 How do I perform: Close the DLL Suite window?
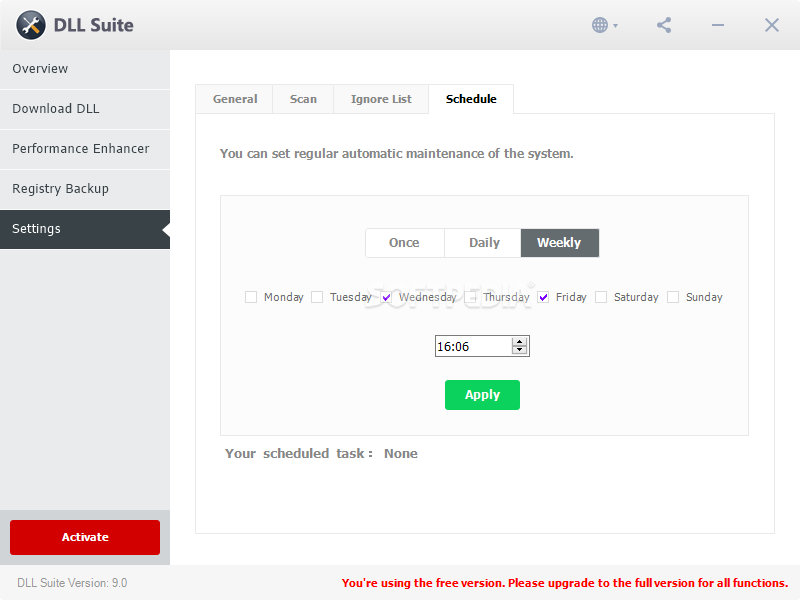pyautogui.click(x=771, y=25)
